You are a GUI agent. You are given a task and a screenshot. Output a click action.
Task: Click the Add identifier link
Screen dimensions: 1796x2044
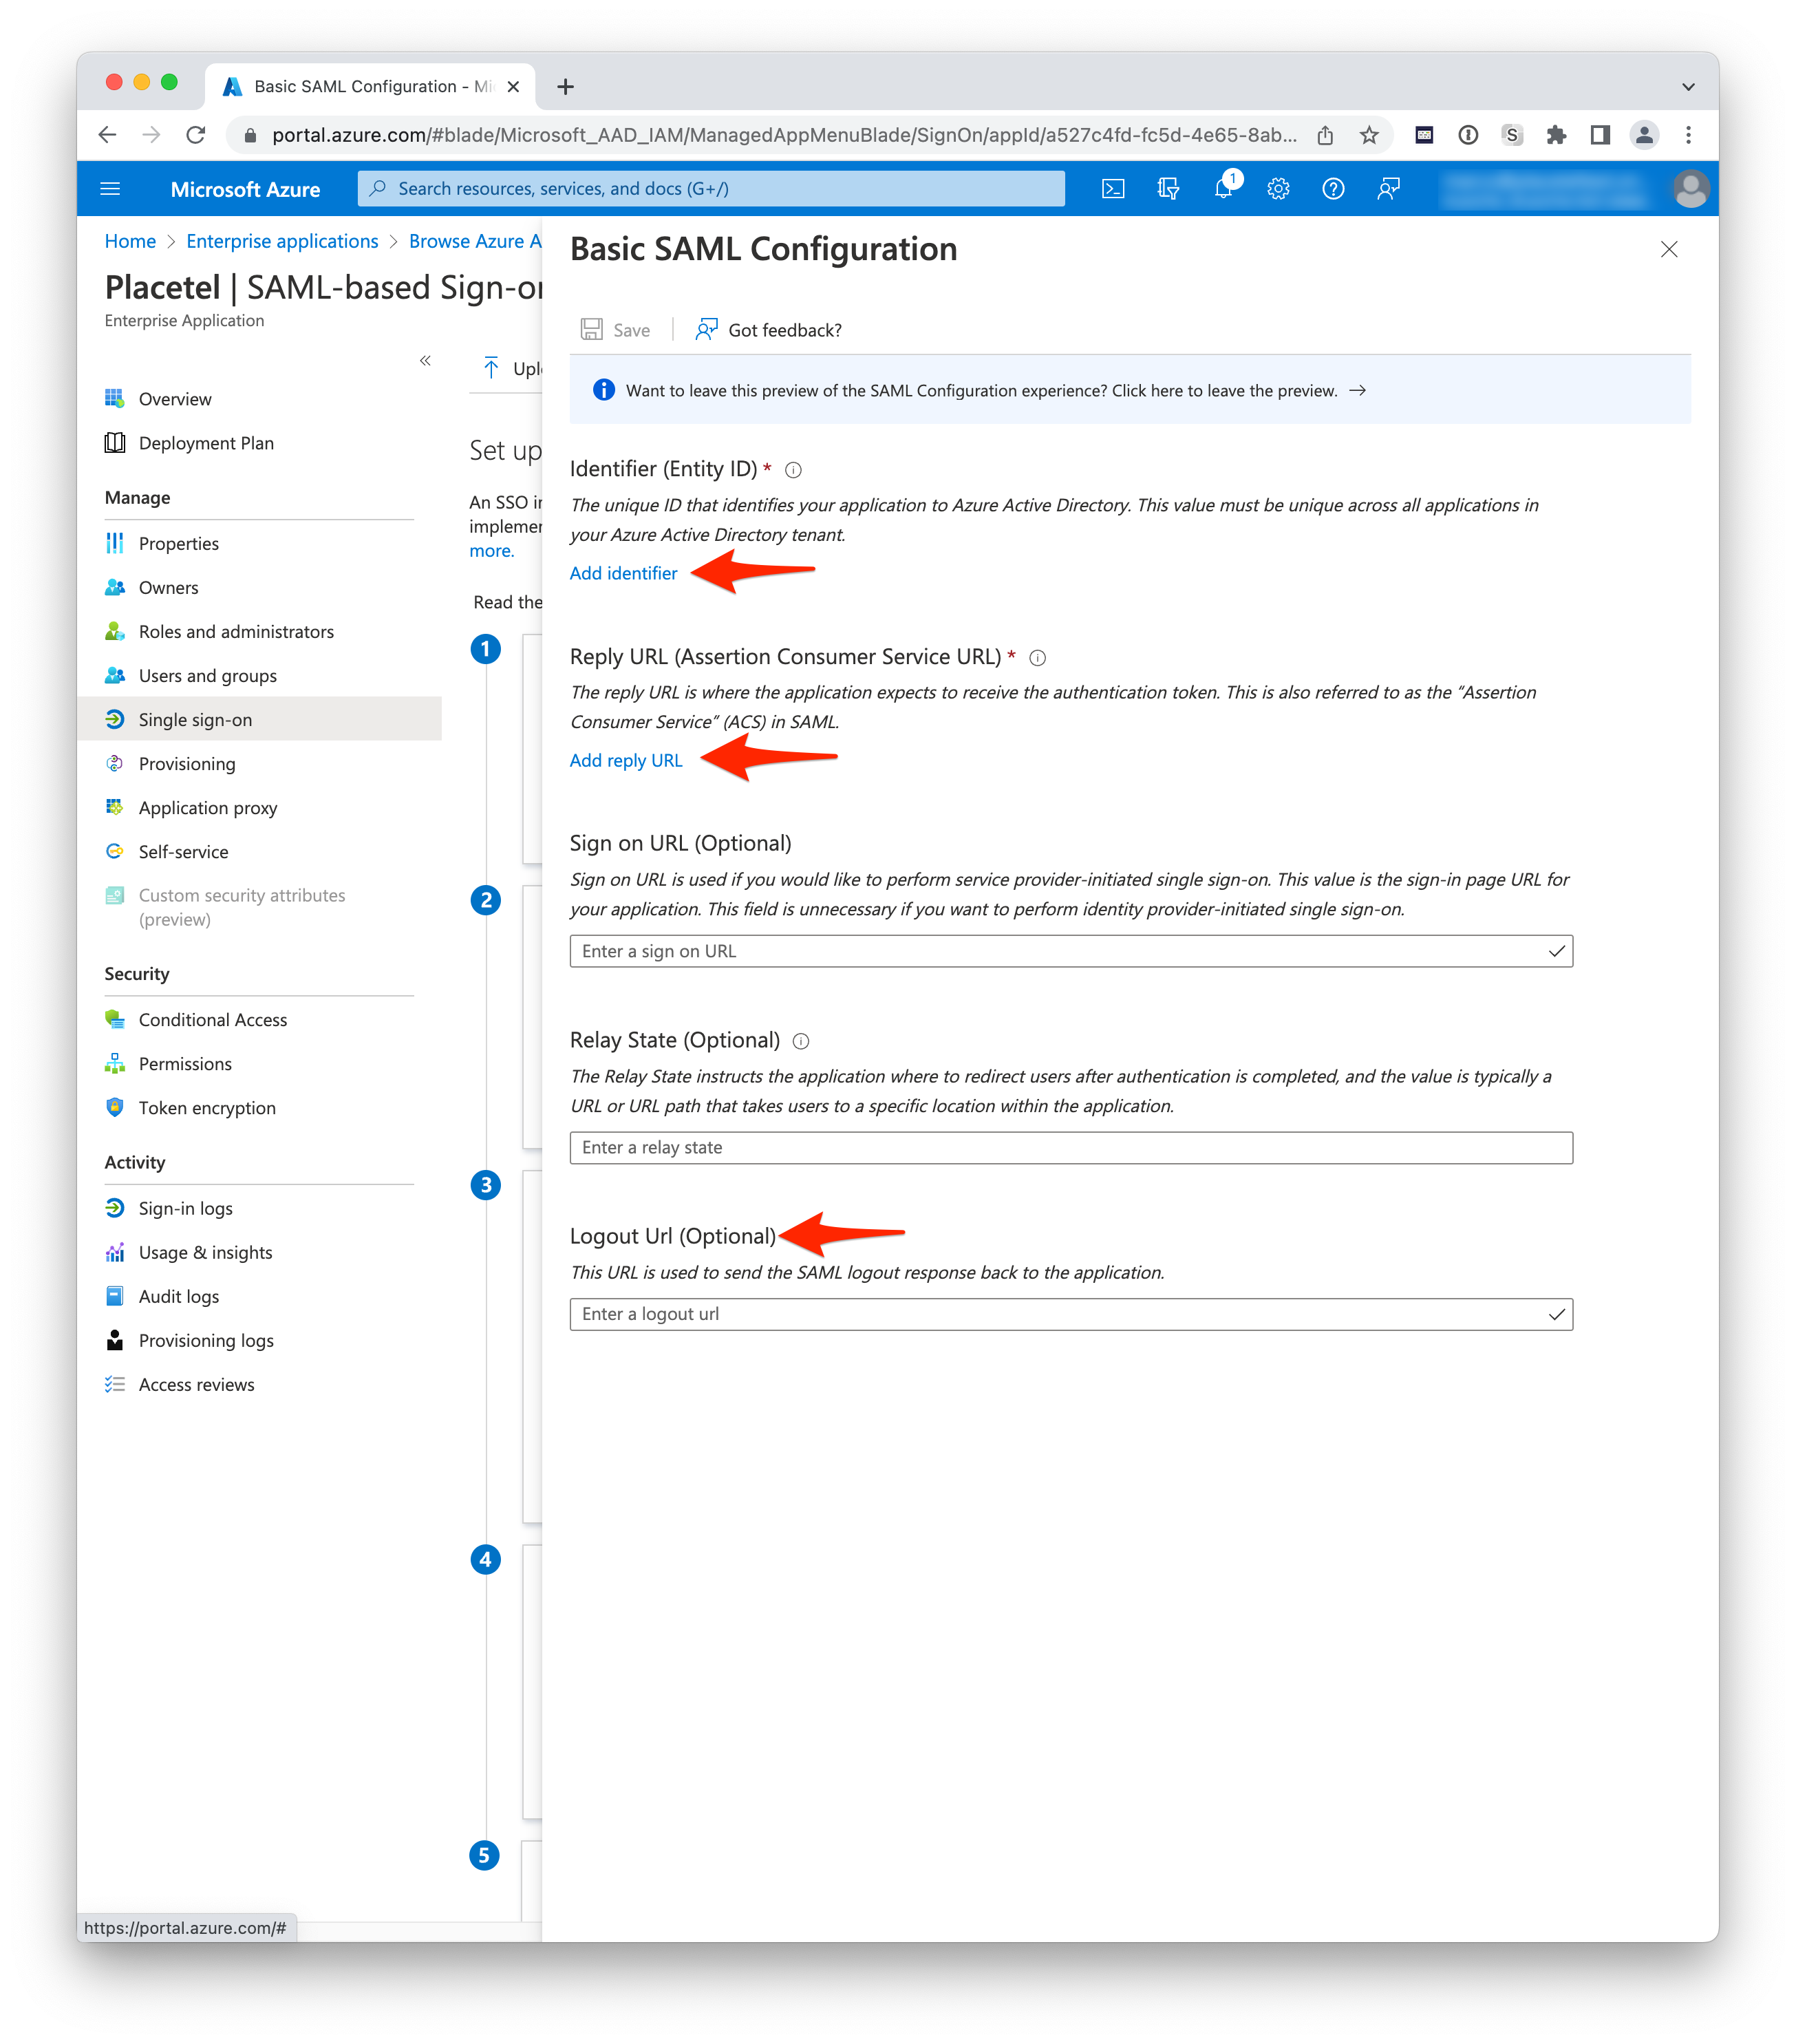[623, 573]
